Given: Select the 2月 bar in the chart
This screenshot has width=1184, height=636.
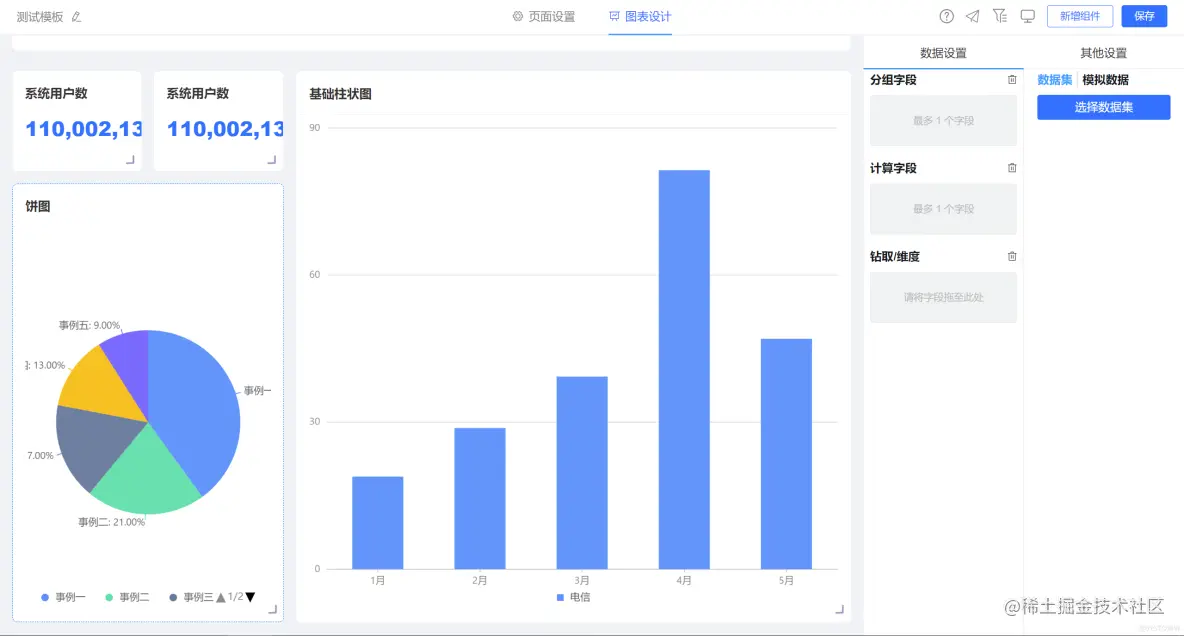Looking at the screenshot, I should (479, 499).
